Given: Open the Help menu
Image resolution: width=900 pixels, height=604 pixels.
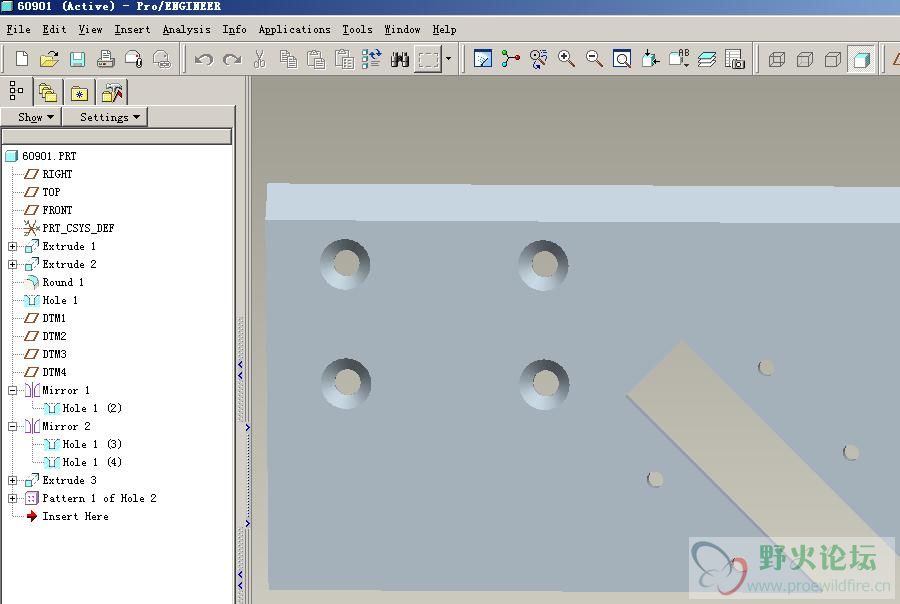Looking at the screenshot, I should click(444, 29).
